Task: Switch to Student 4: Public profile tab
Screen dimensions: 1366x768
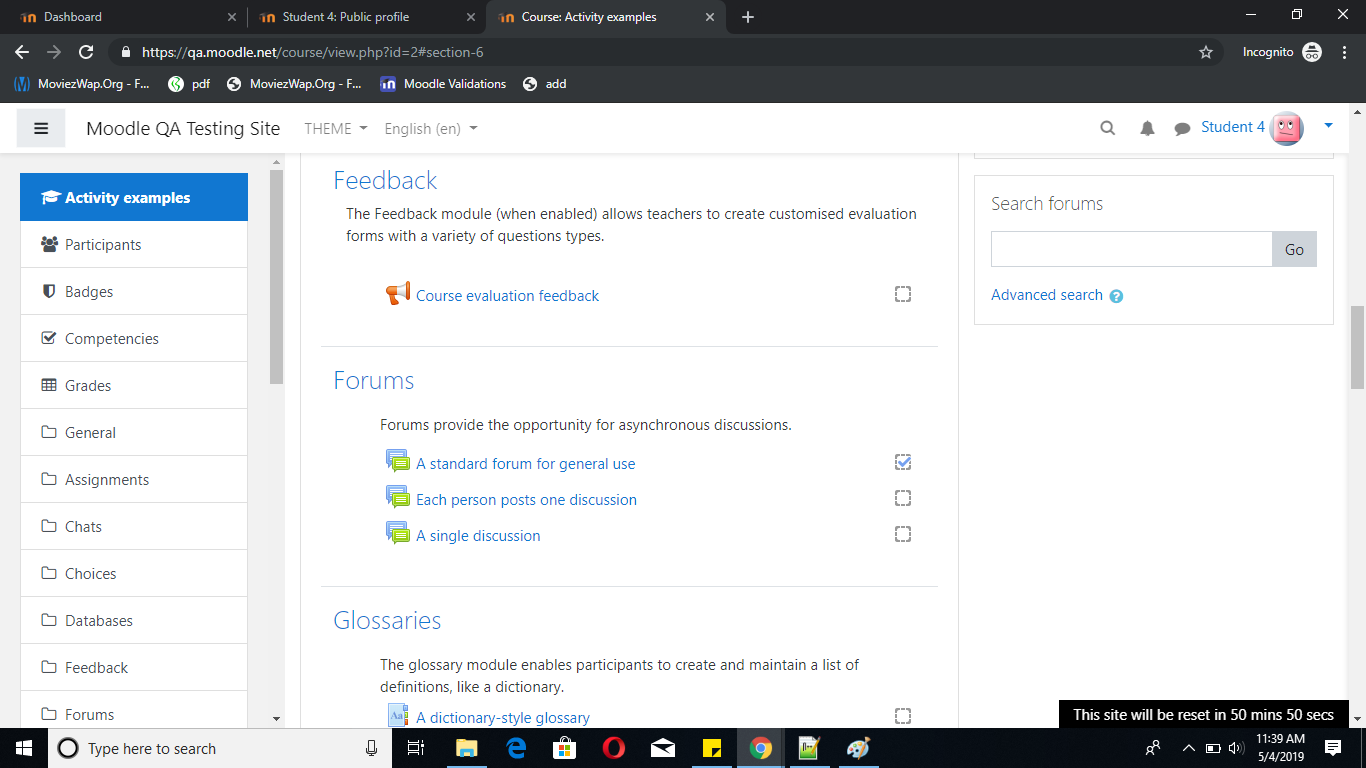Action: pyautogui.click(x=367, y=17)
